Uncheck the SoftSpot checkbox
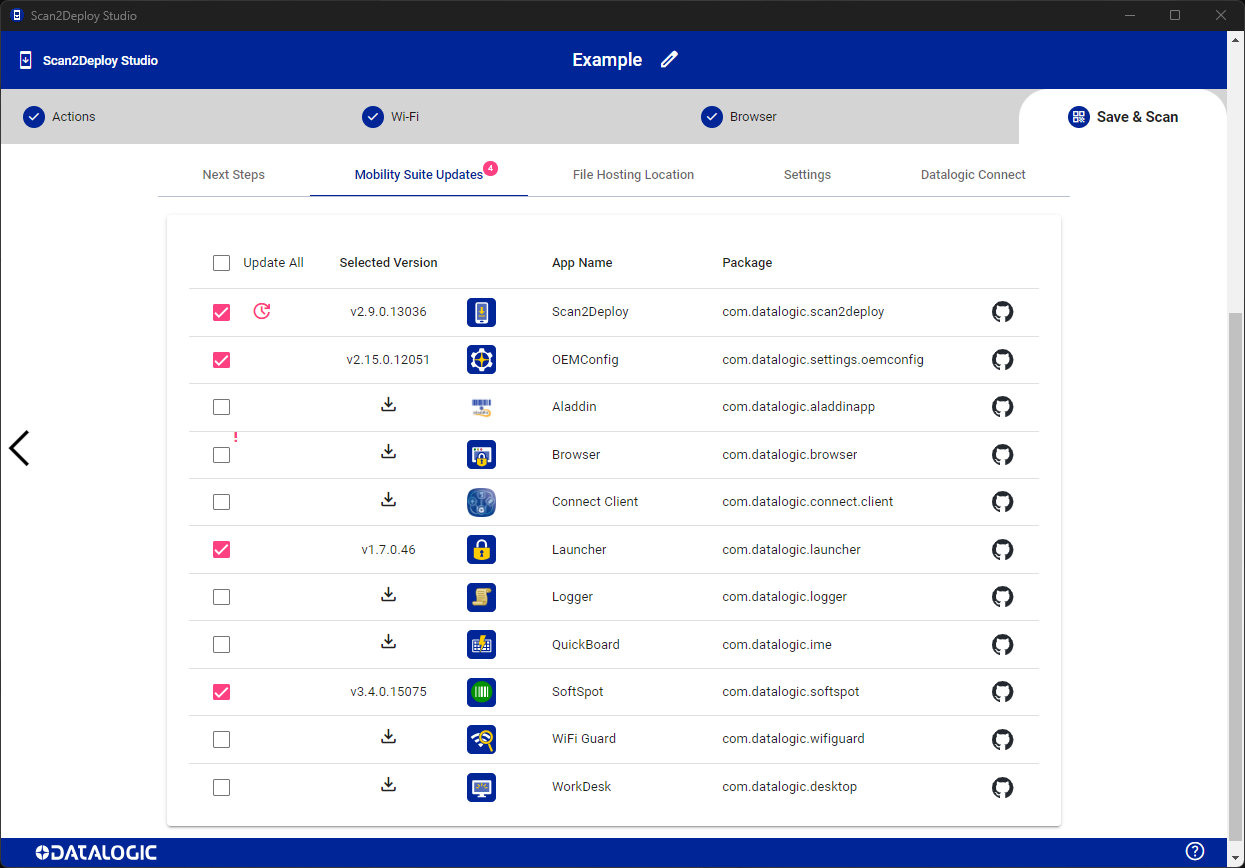The width and height of the screenshot is (1245, 868). [x=221, y=692]
